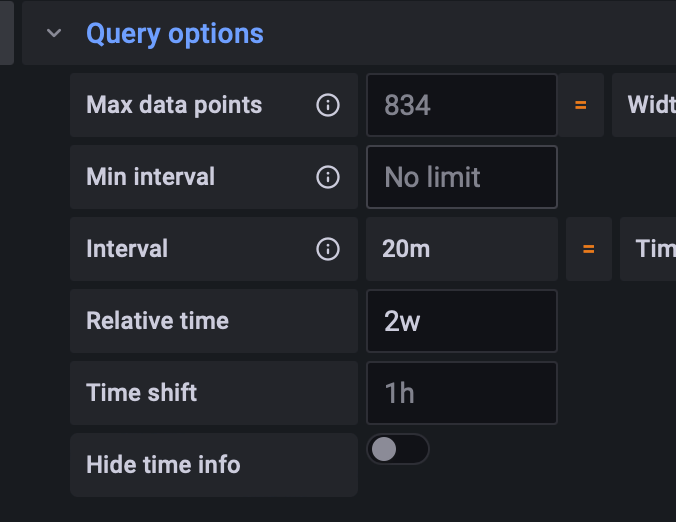Click the 20m computed interval value

click(406, 249)
